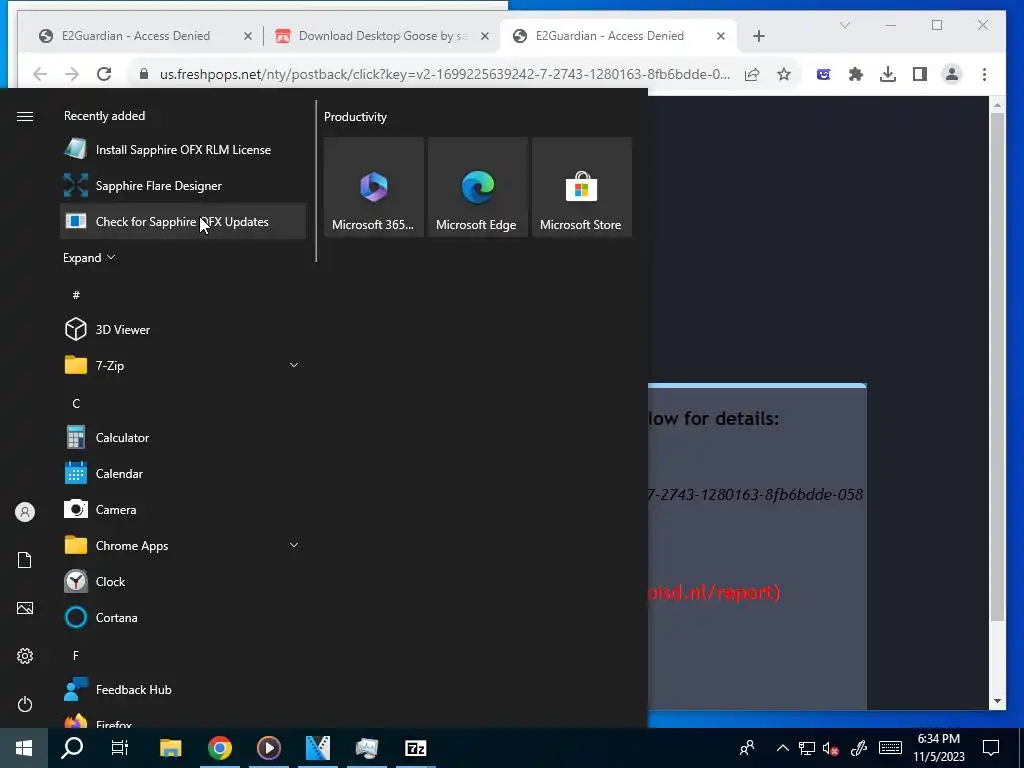This screenshot has height=768, width=1024.
Task: Click the Power button in Start
Action: (25, 704)
